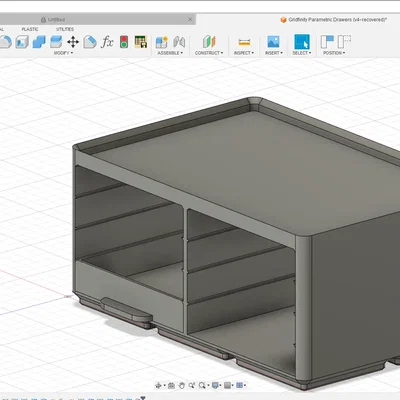Click the traffic light status icon
The image size is (400, 400).
point(124,42)
